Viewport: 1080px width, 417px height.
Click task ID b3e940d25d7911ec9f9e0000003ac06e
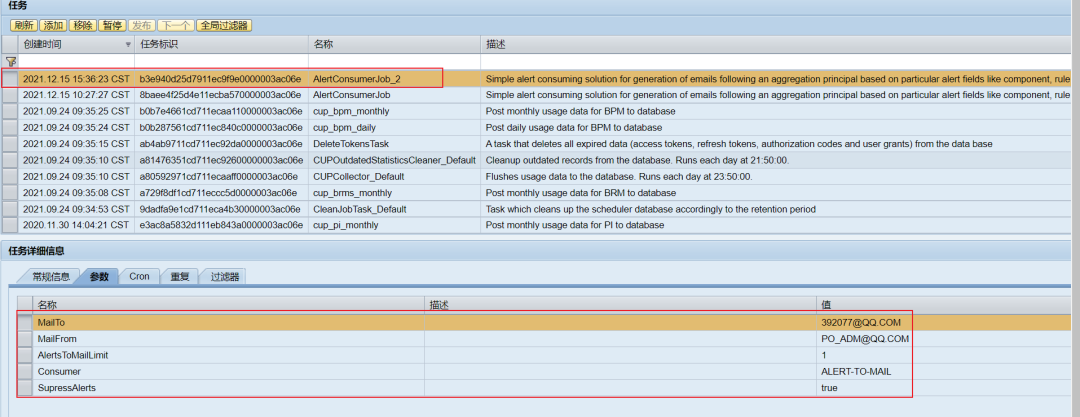[220, 79]
